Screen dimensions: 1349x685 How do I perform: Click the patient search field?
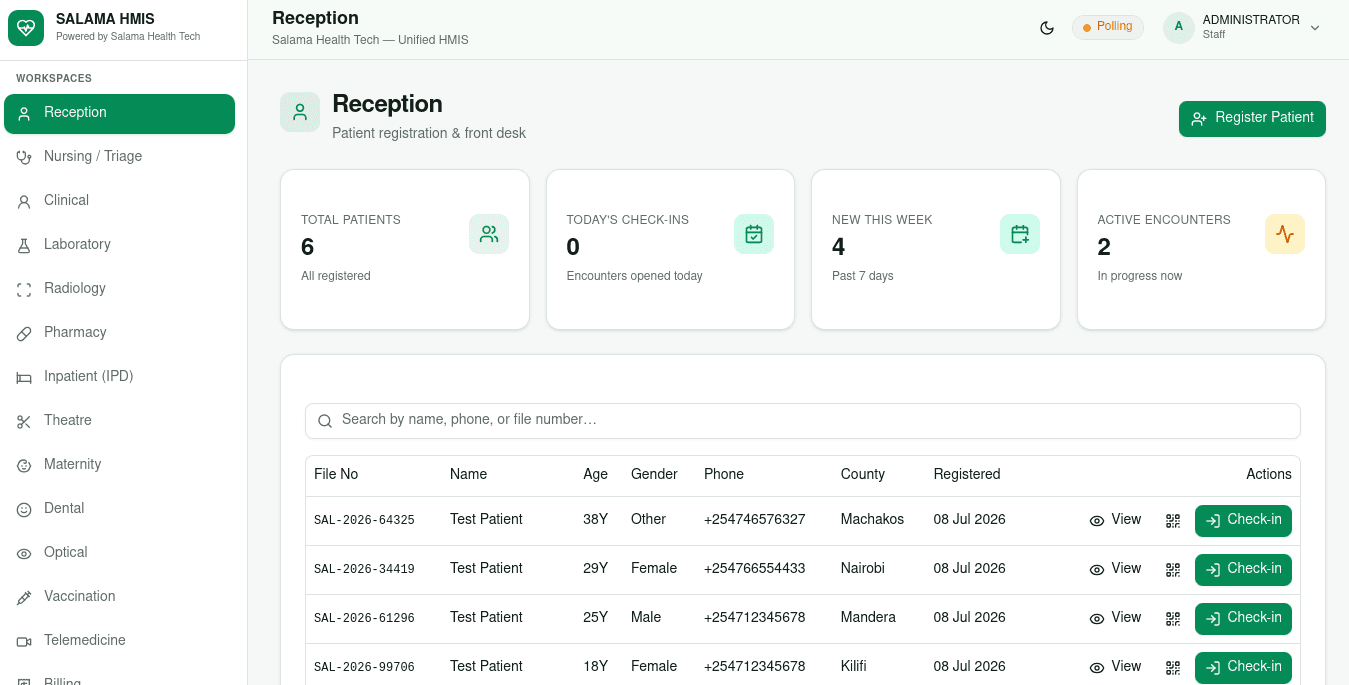[x=803, y=421]
